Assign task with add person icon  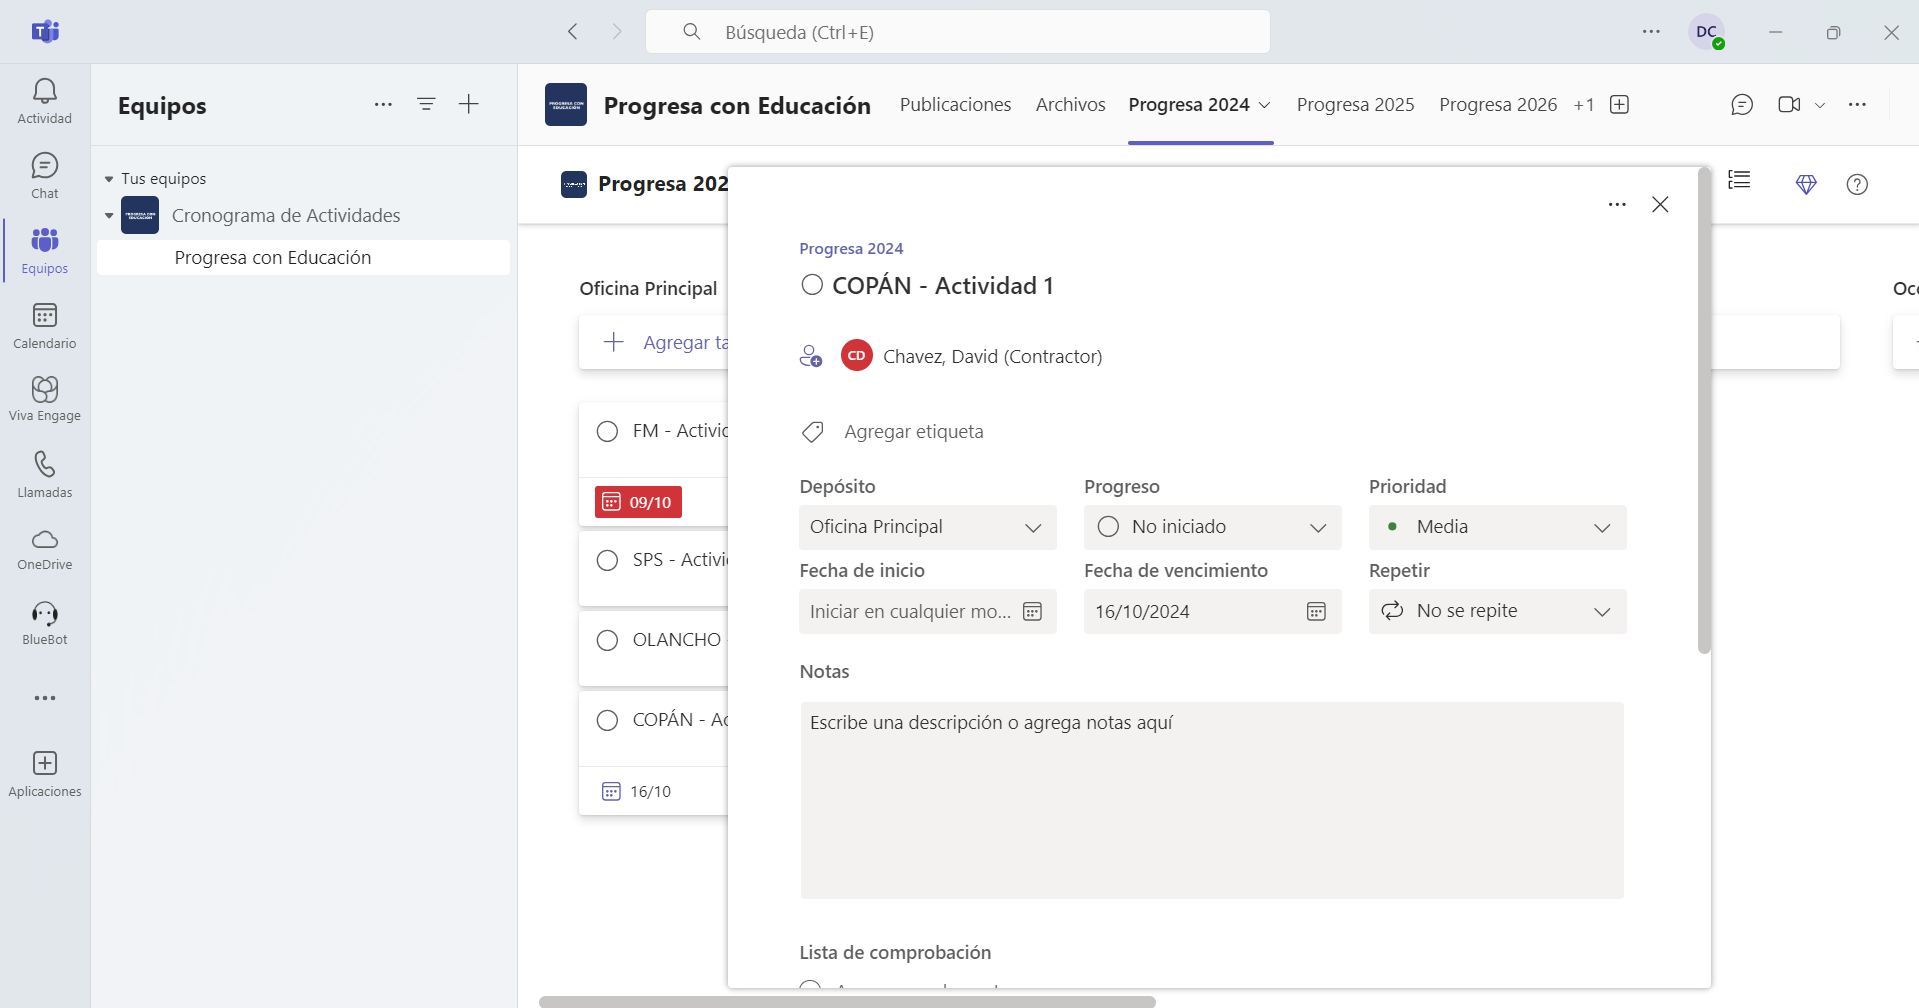coord(811,356)
